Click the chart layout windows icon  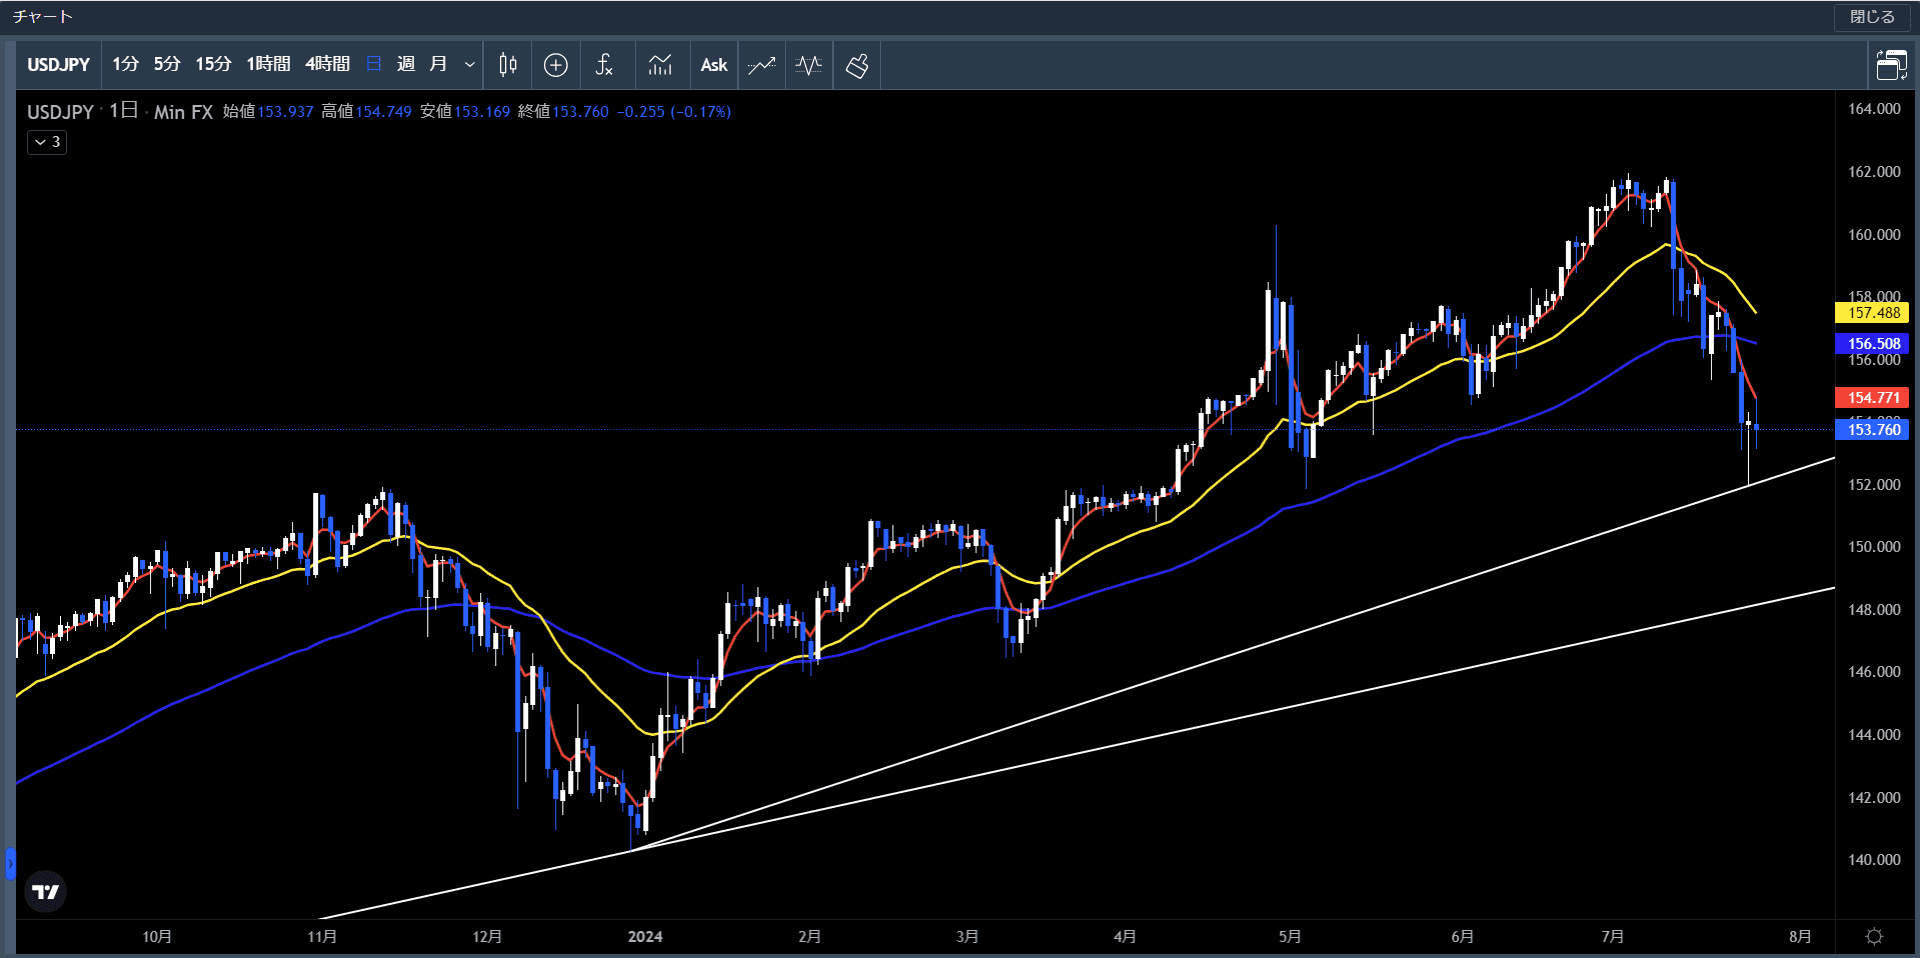[1891, 65]
